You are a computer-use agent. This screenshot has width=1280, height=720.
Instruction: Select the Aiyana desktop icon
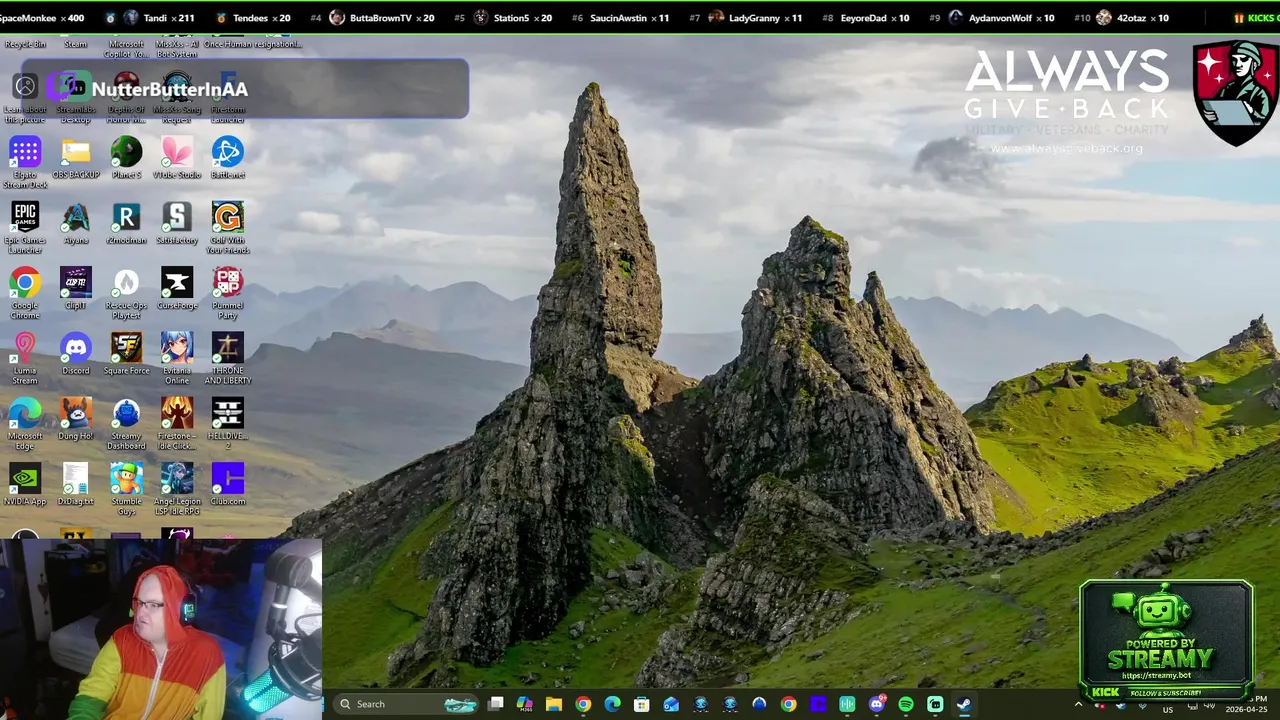(76, 223)
